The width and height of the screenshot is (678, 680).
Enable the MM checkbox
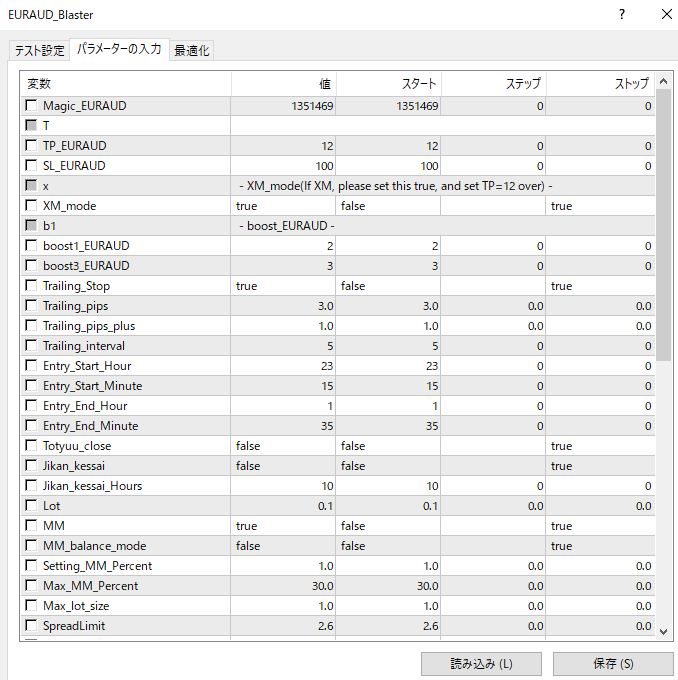click(31, 525)
